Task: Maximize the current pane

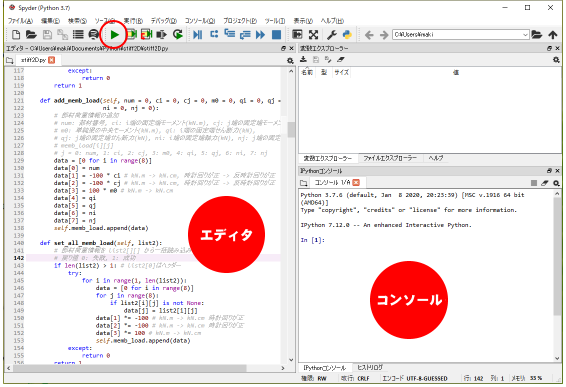Action: tap(297, 35)
